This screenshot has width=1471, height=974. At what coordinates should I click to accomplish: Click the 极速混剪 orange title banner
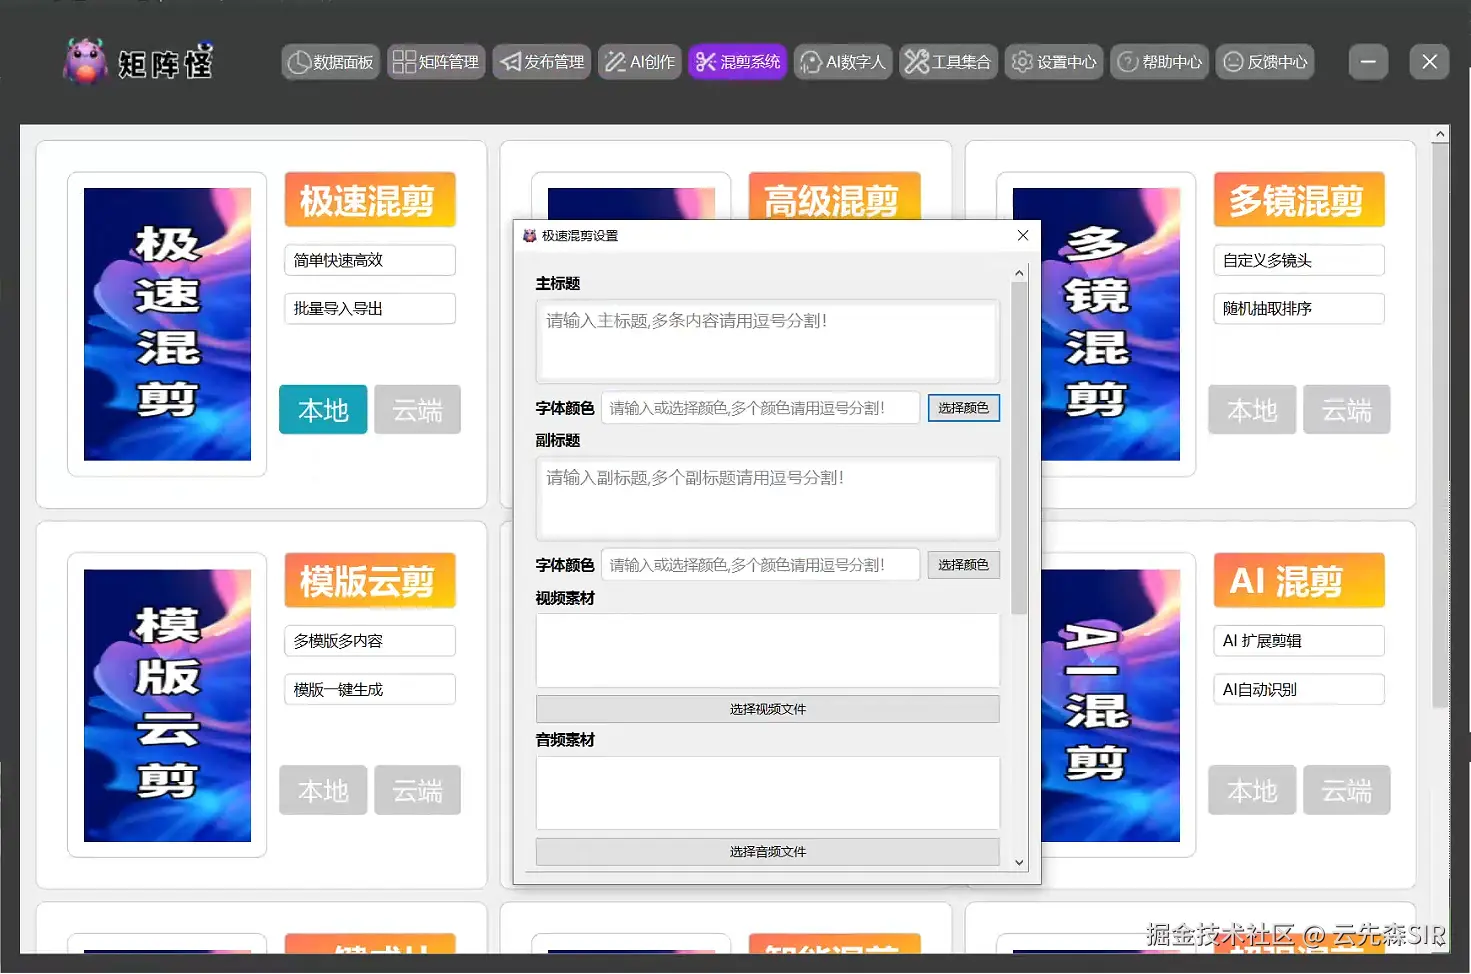point(369,200)
